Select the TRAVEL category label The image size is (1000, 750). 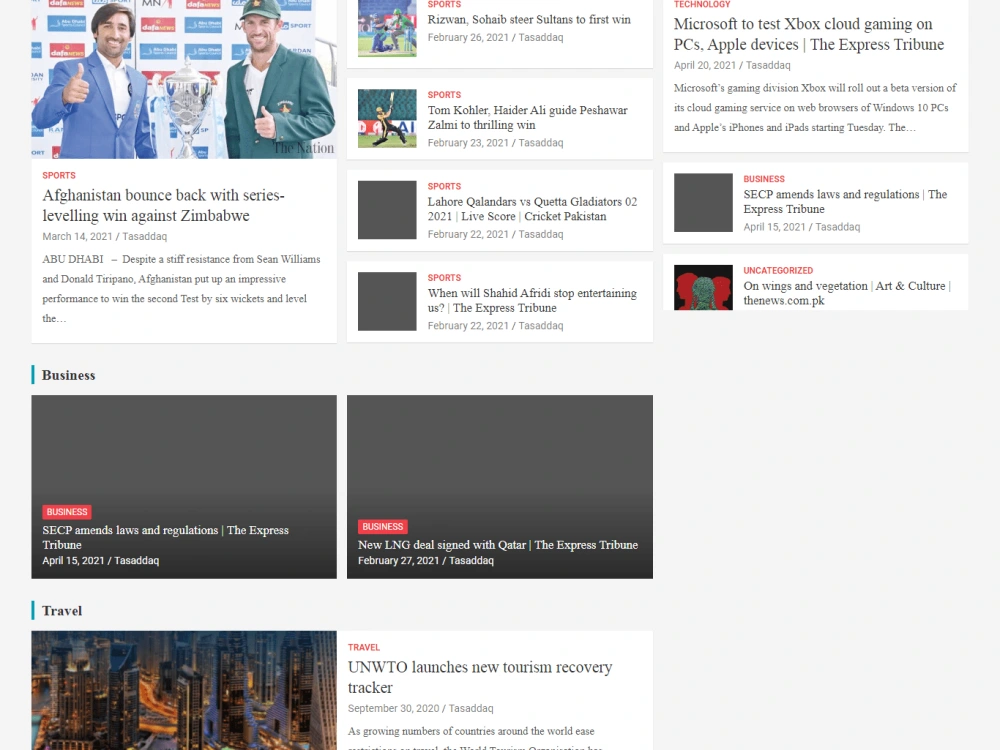click(x=364, y=647)
